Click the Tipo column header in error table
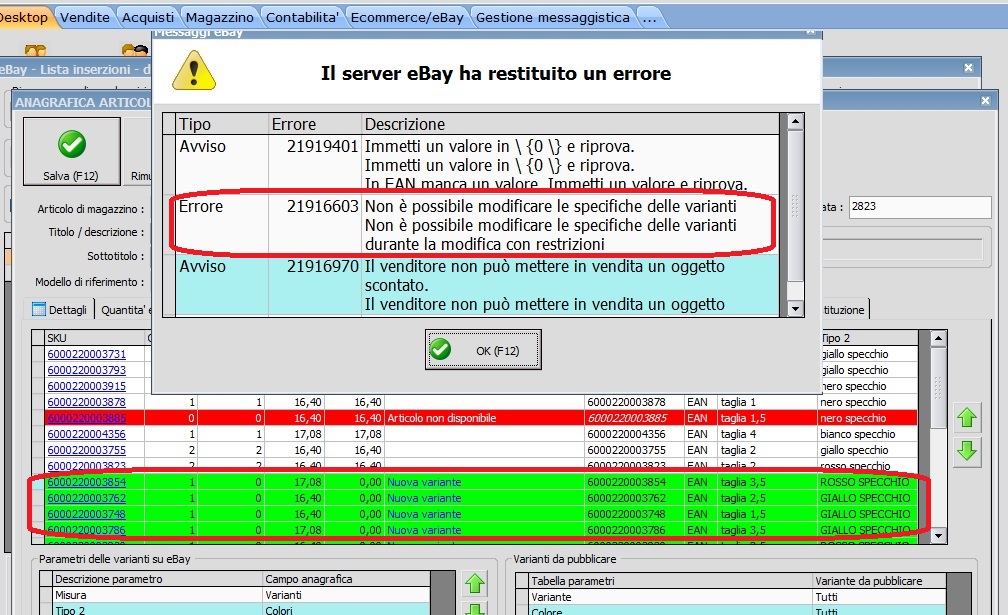 point(222,124)
